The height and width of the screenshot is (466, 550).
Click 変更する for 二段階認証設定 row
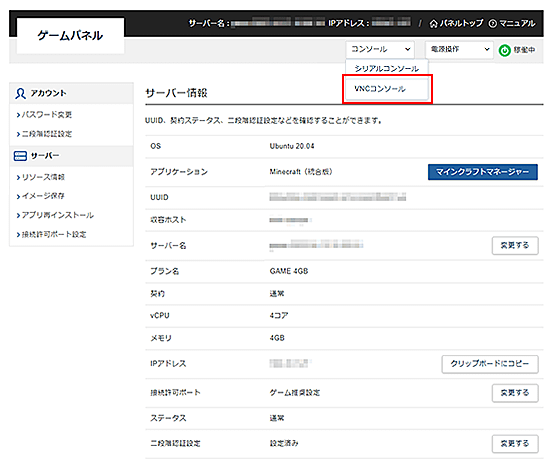(515, 444)
